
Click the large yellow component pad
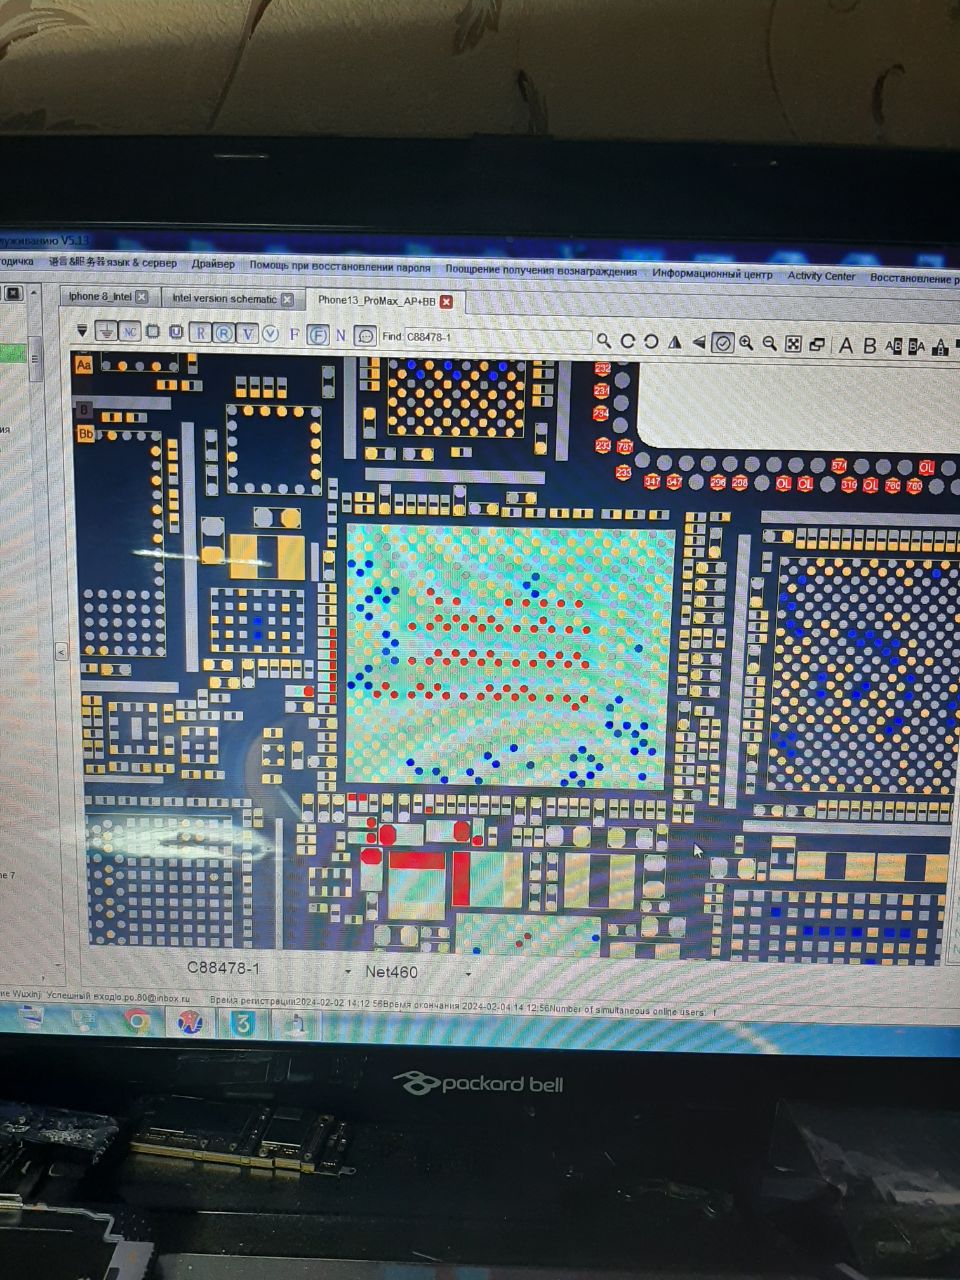click(x=267, y=557)
